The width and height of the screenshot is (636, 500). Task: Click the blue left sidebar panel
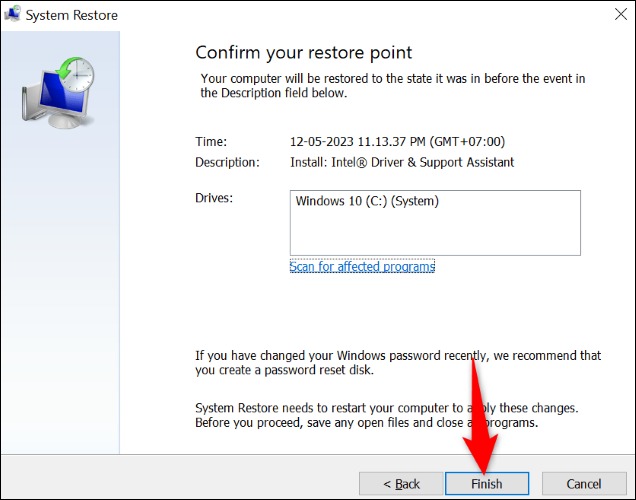pyautogui.click(x=60, y=242)
